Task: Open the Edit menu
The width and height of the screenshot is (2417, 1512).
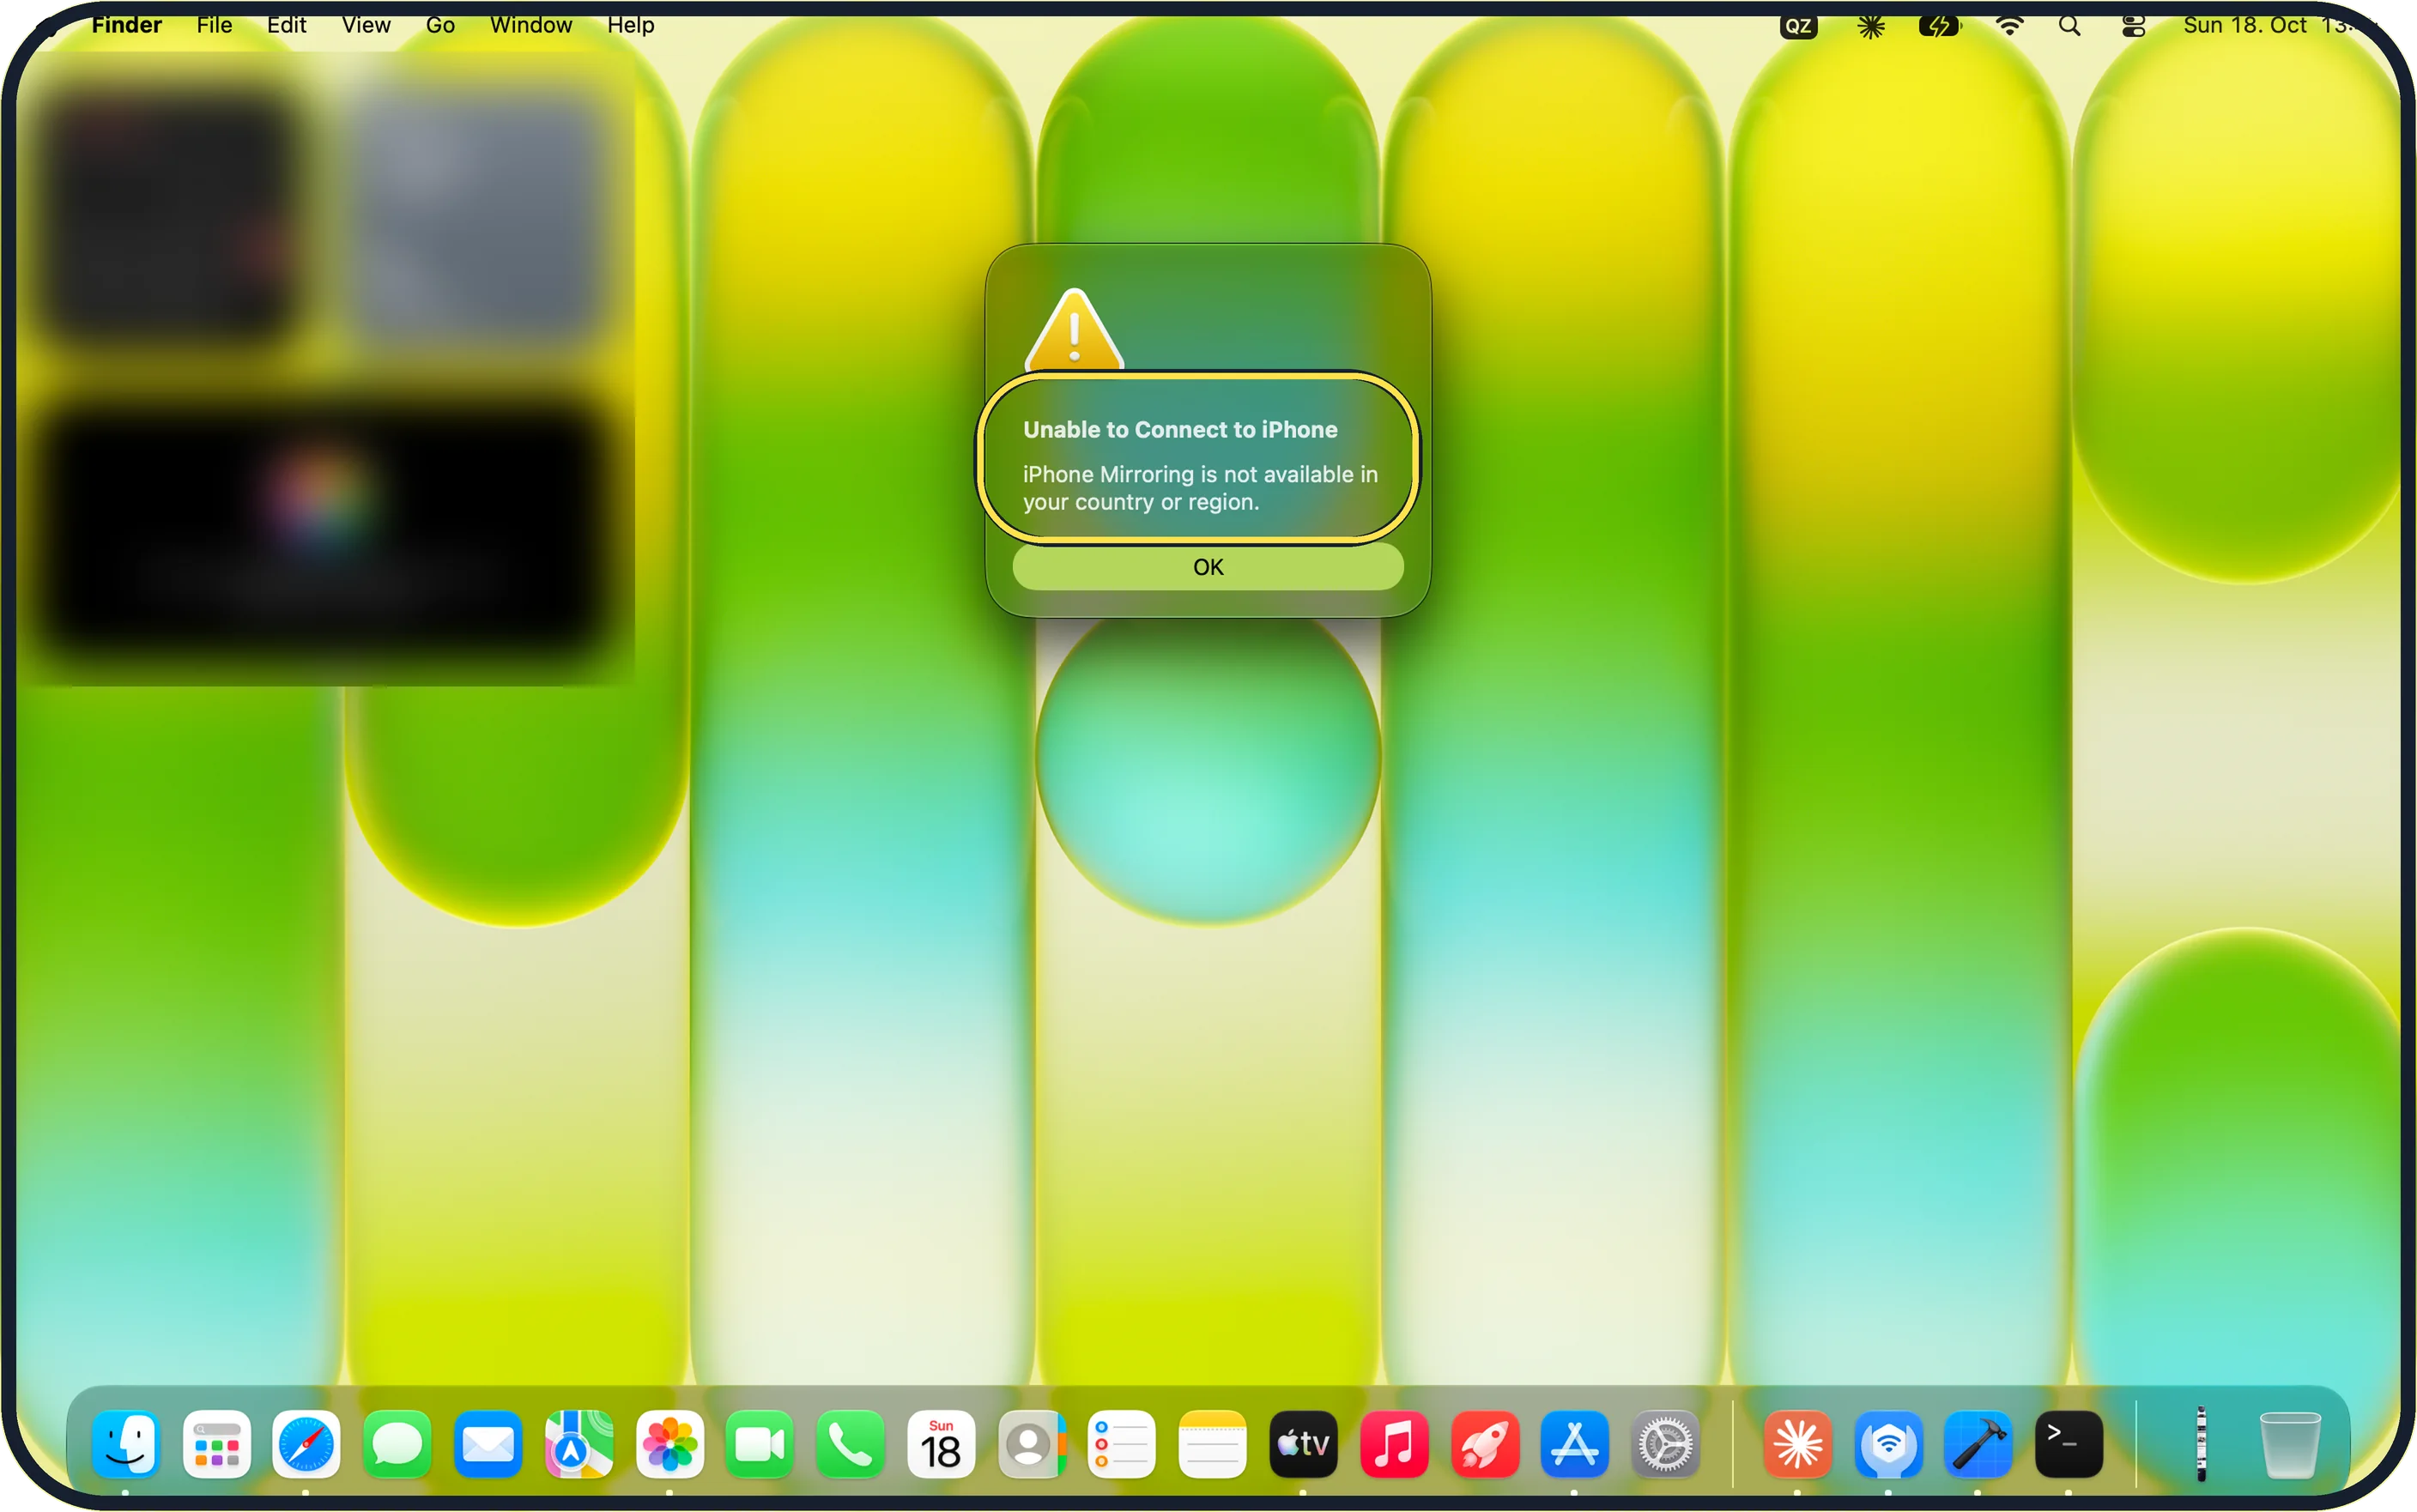Action: pos(286,25)
